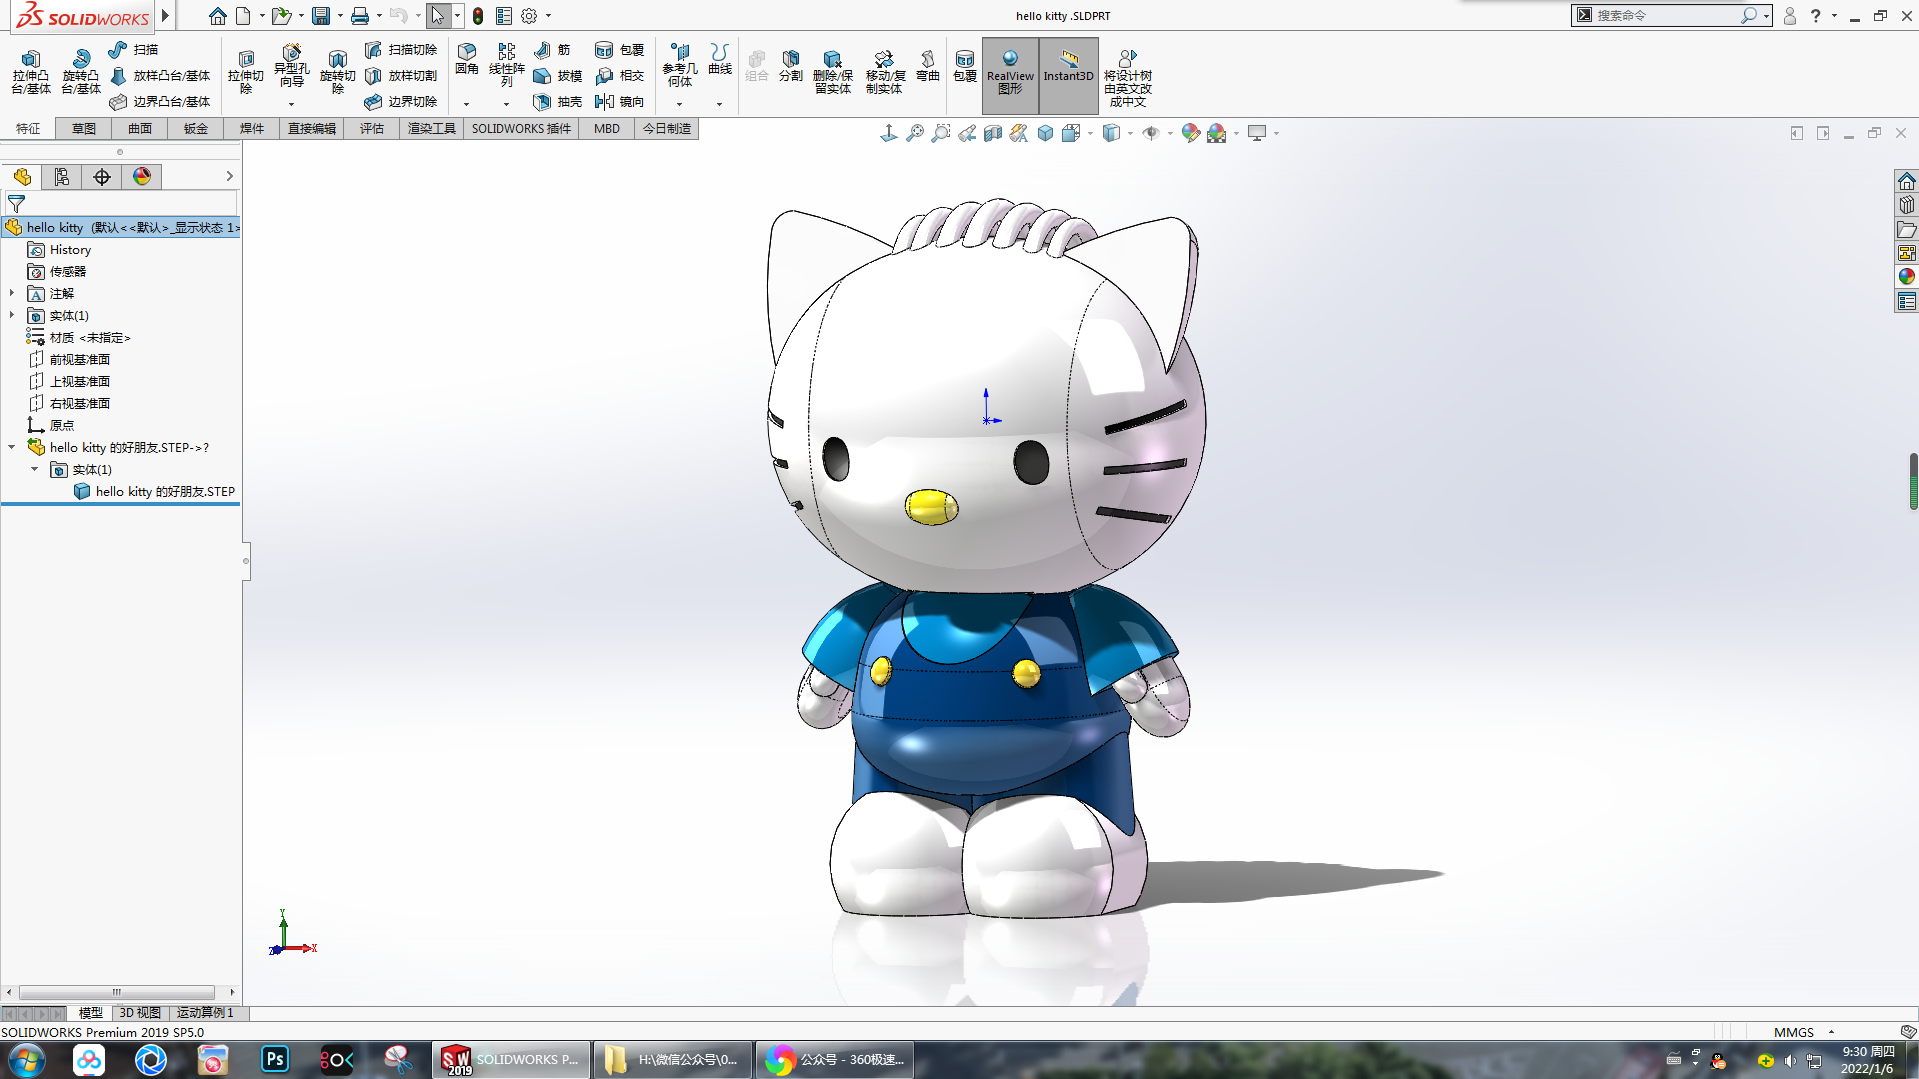Select hello kitty 的好朋友.STEP body
This screenshot has width=1919, height=1079.
click(165, 492)
